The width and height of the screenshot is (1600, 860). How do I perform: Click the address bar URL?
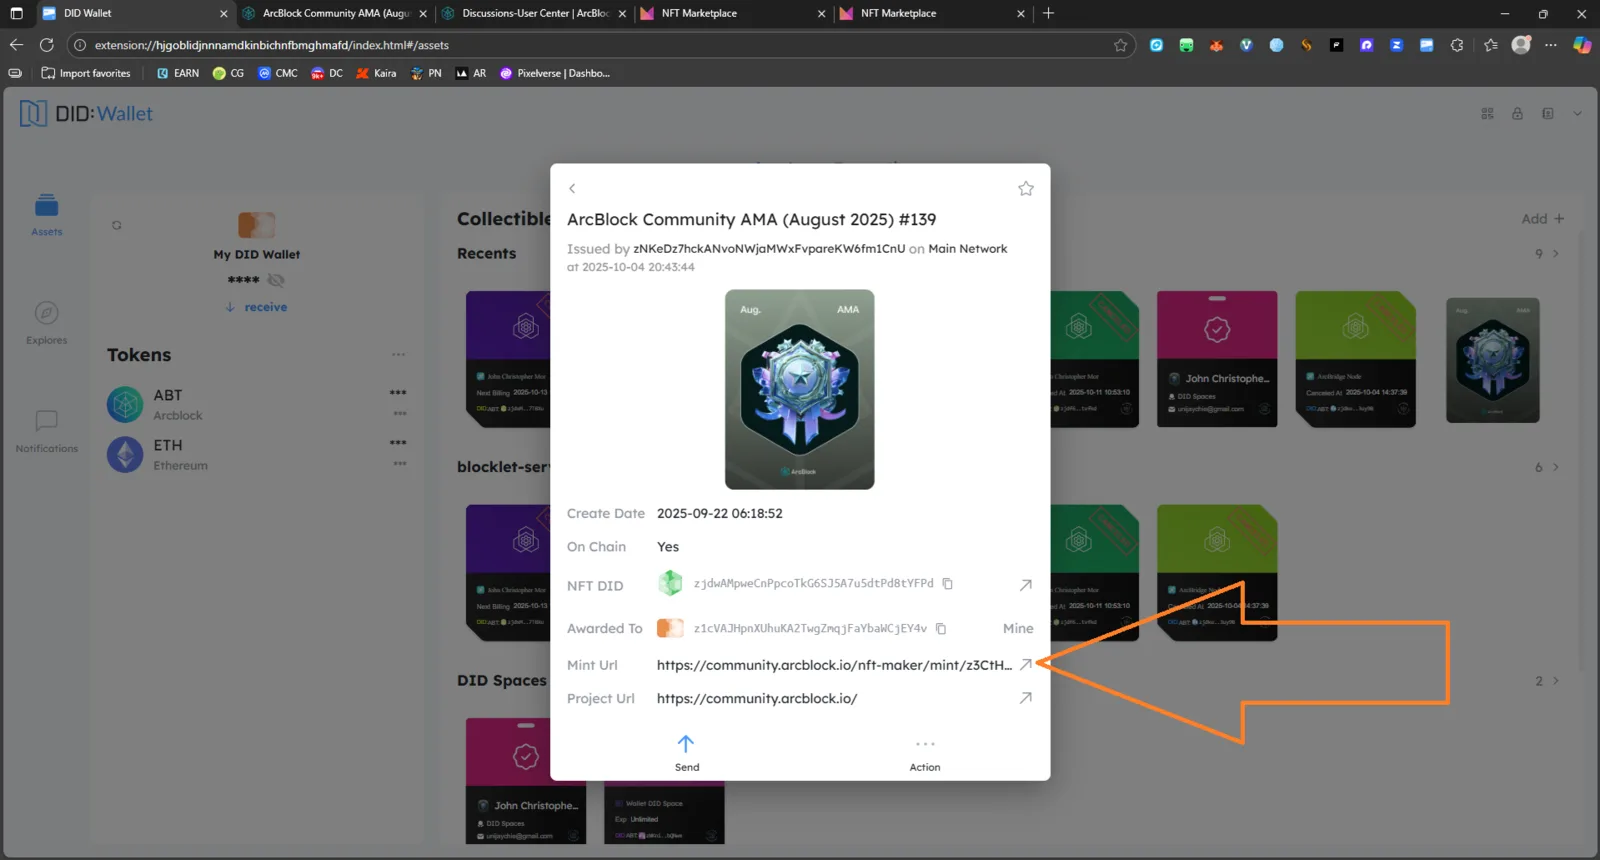point(271,45)
